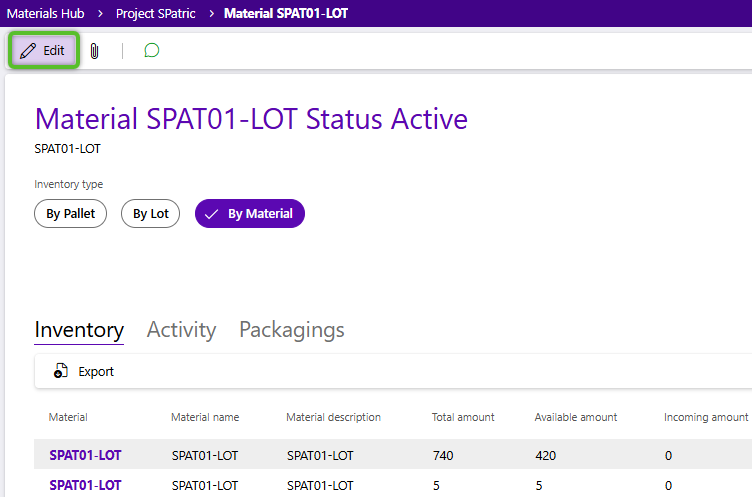Open attachments via the paperclip icon
This screenshot has height=497, width=752.
94,50
